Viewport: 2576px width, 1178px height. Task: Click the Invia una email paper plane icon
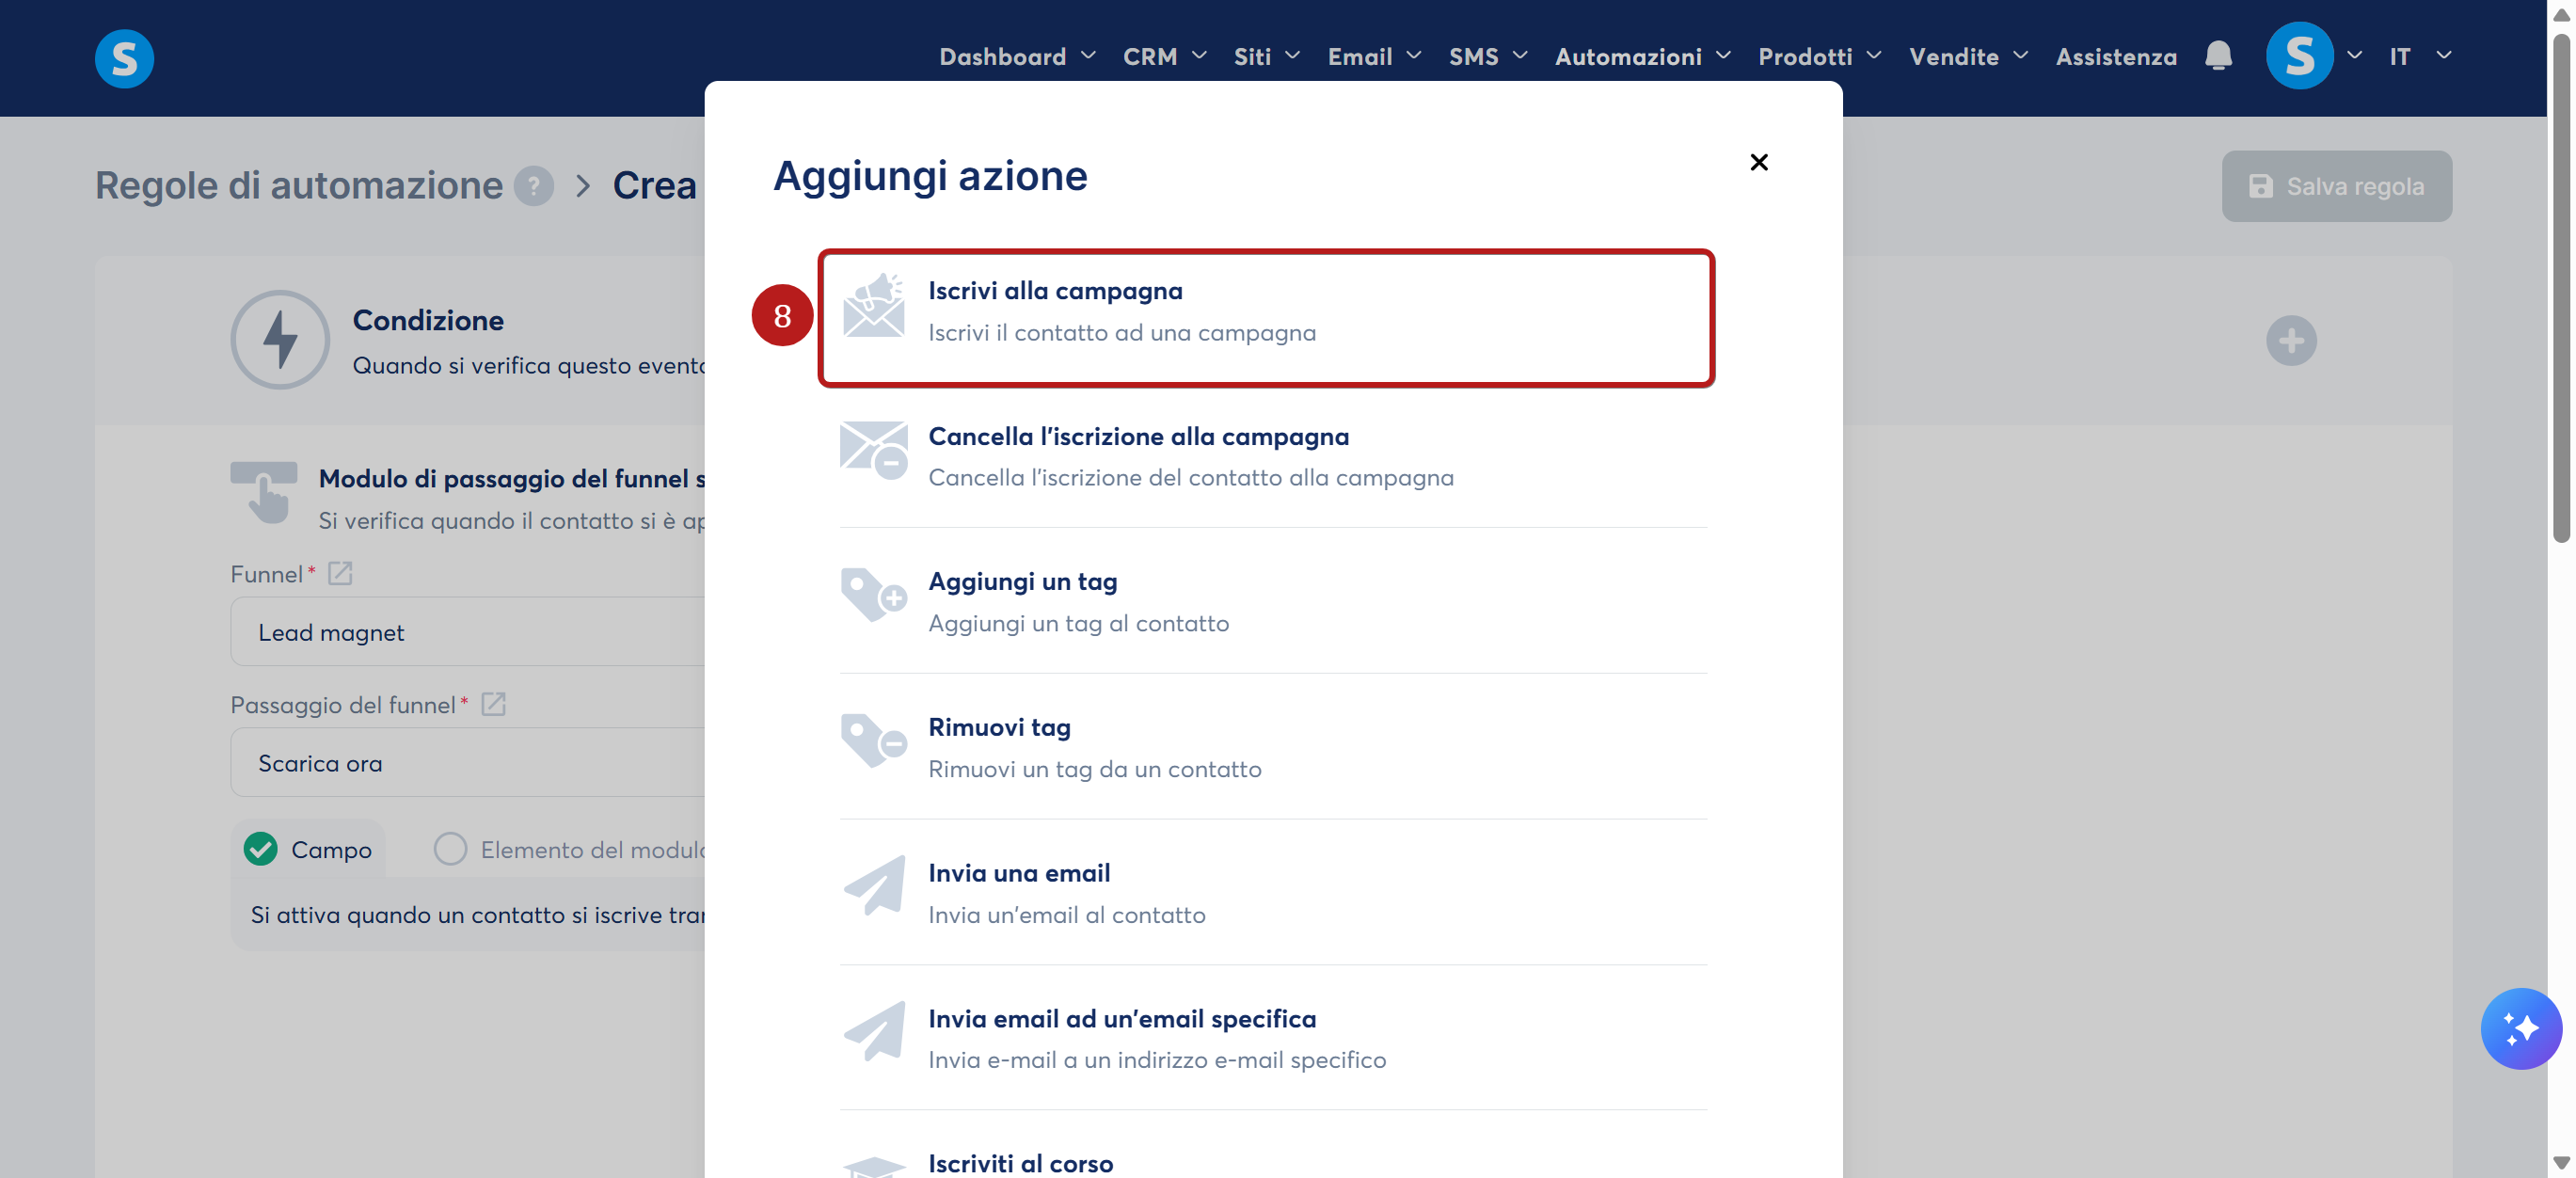875,885
